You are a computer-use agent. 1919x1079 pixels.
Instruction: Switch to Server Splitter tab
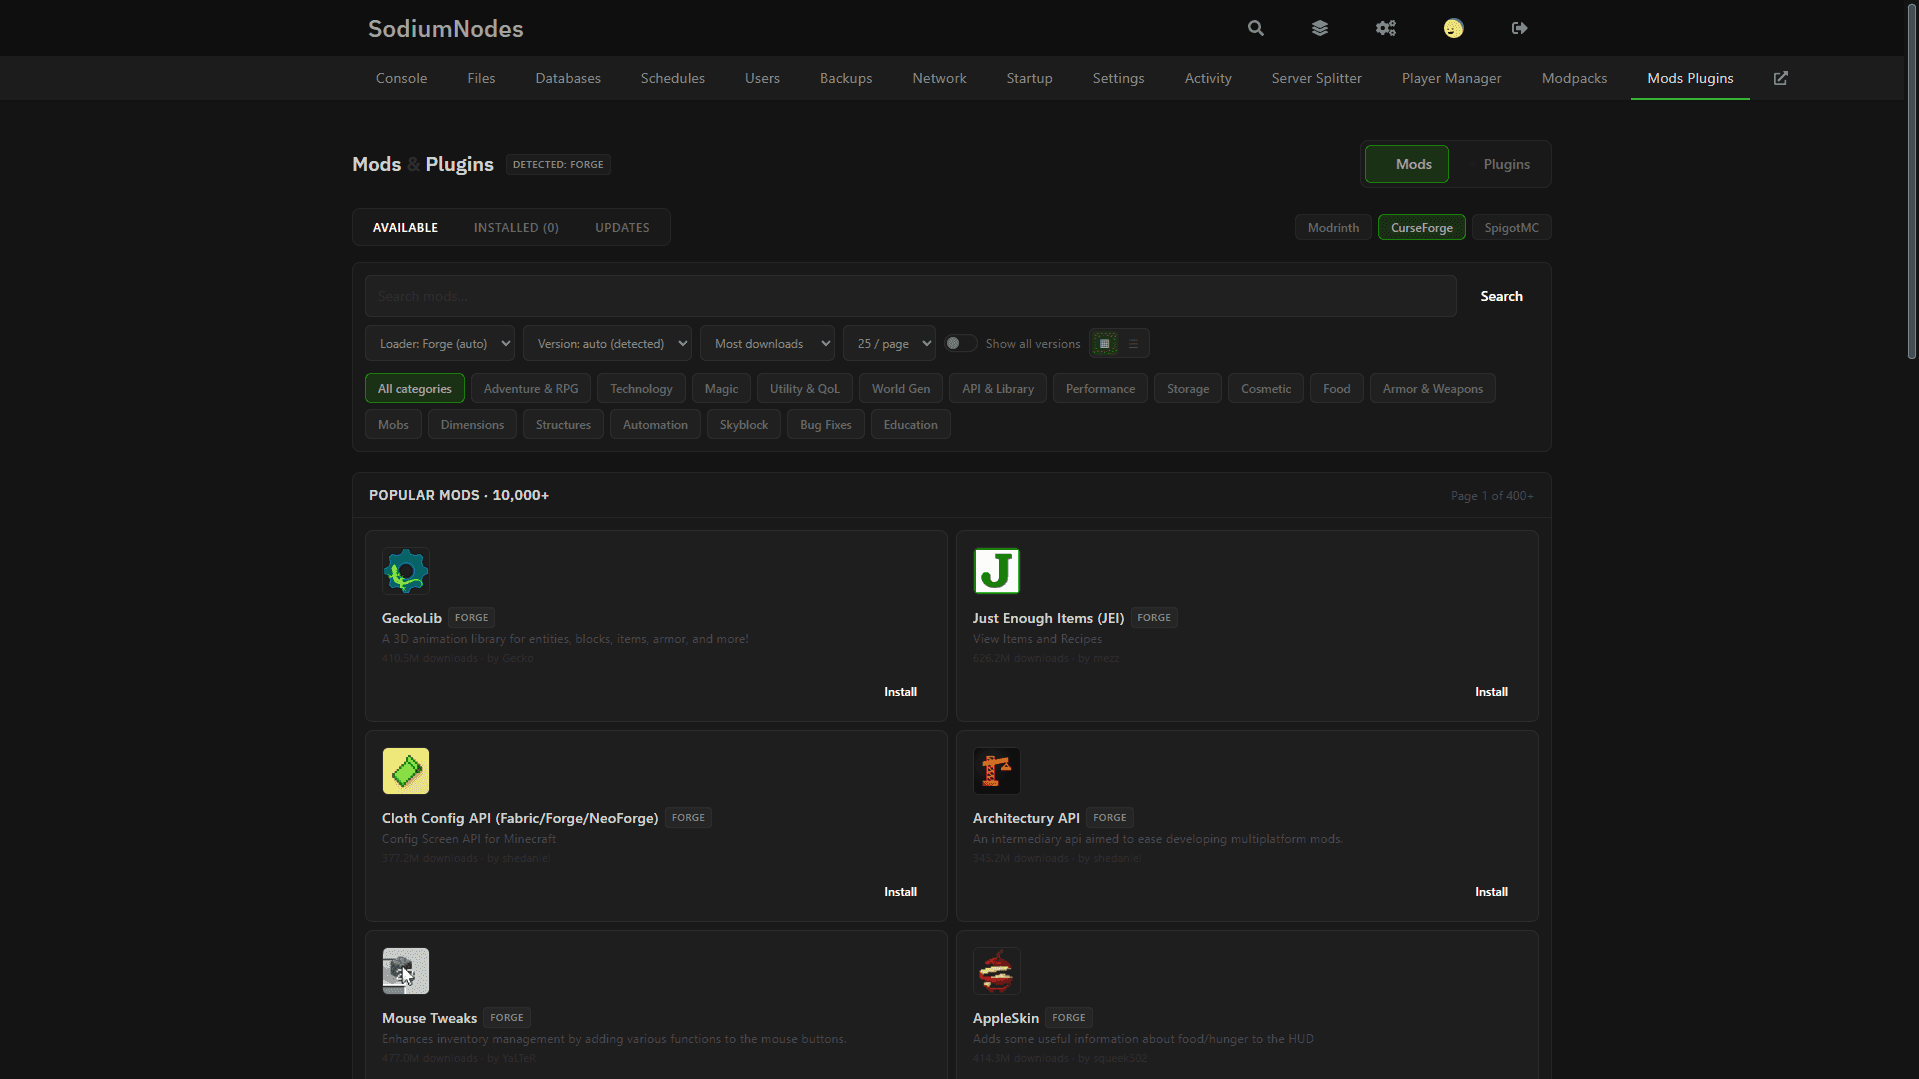tap(1316, 78)
